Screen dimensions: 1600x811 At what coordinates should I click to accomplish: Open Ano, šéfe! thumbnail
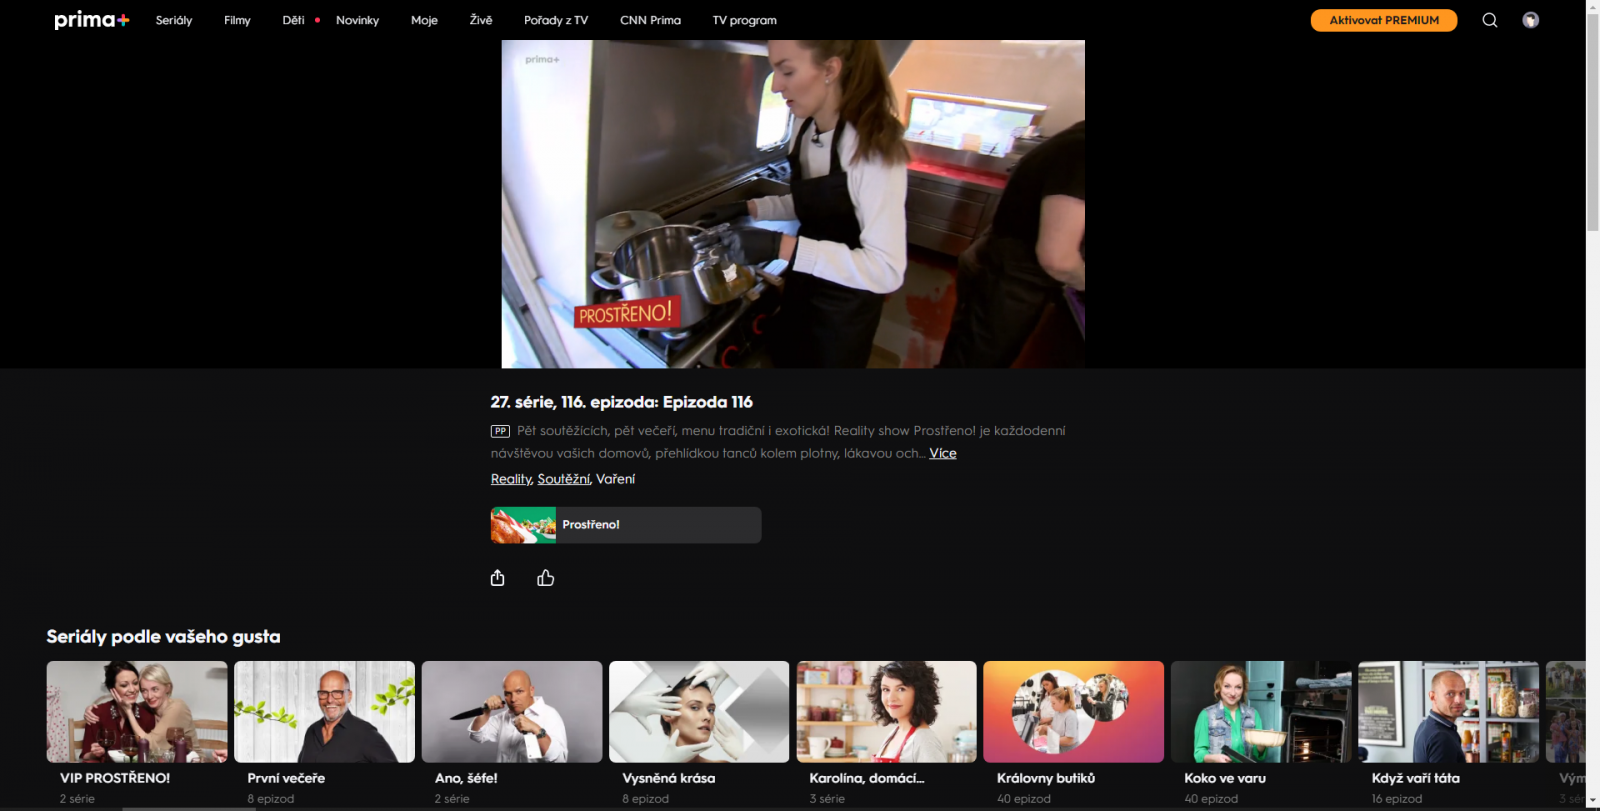click(512, 712)
